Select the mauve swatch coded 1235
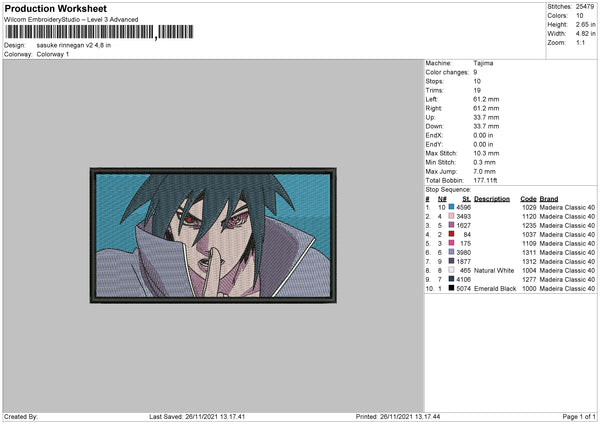600x424 pixels. point(452,225)
